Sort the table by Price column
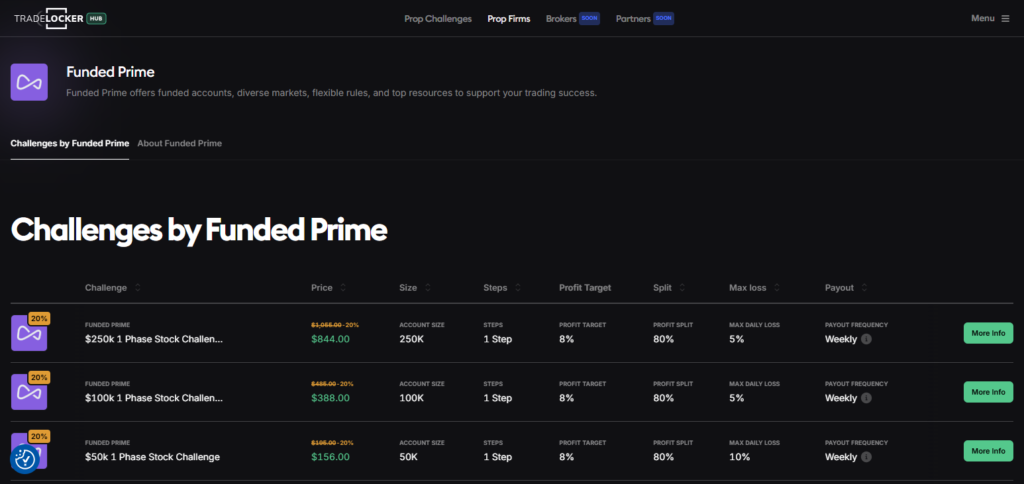Image resolution: width=1024 pixels, height=484 pixels. (343, 288)
